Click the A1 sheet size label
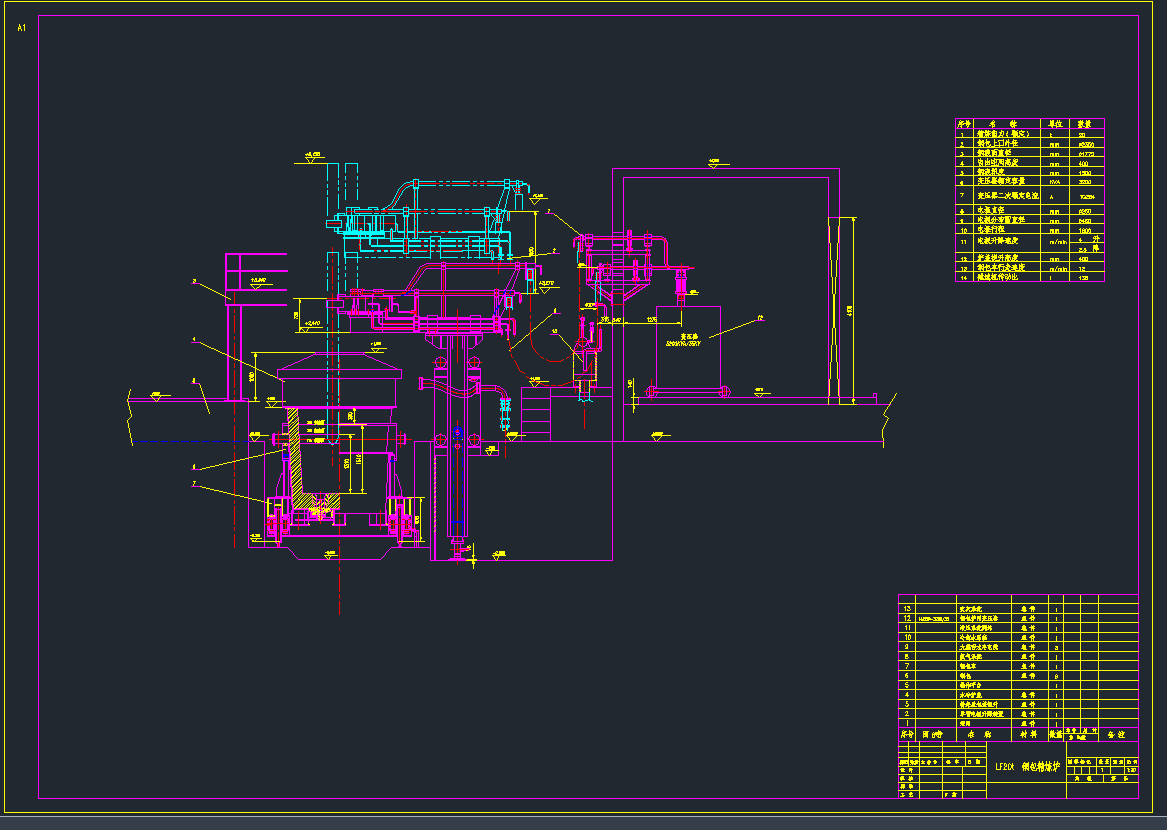 point(21,28)
